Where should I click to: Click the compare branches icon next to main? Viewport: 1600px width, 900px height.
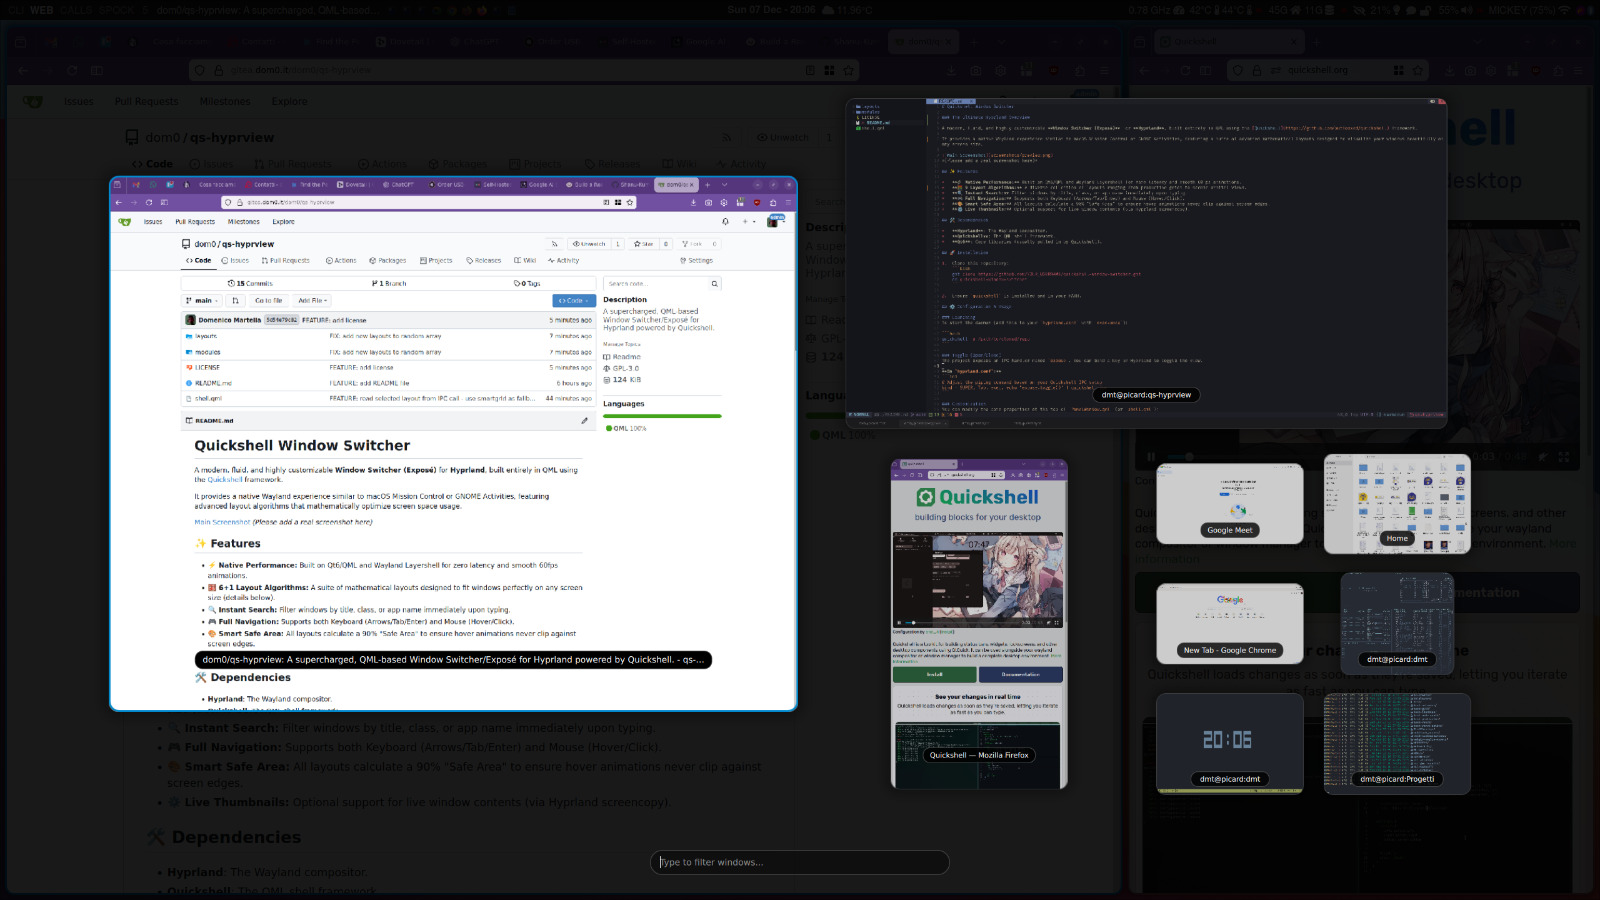(x=236, y=300)
